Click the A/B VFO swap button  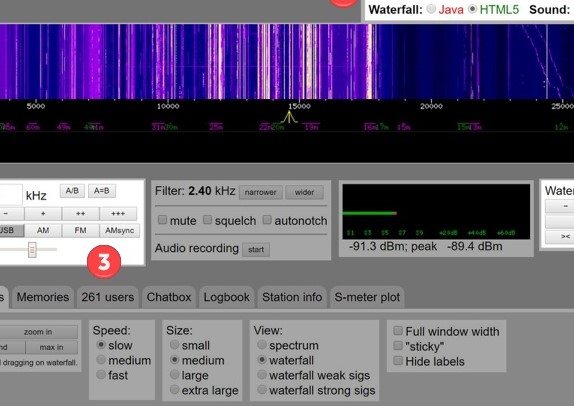pos(72,191)
